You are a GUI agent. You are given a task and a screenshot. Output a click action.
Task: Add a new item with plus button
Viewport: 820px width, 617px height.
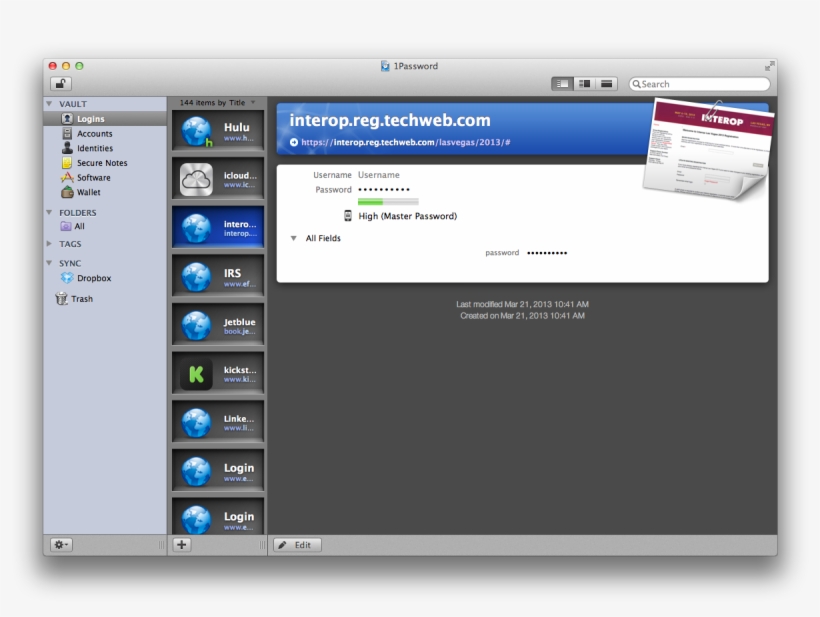tap(181, 545)
